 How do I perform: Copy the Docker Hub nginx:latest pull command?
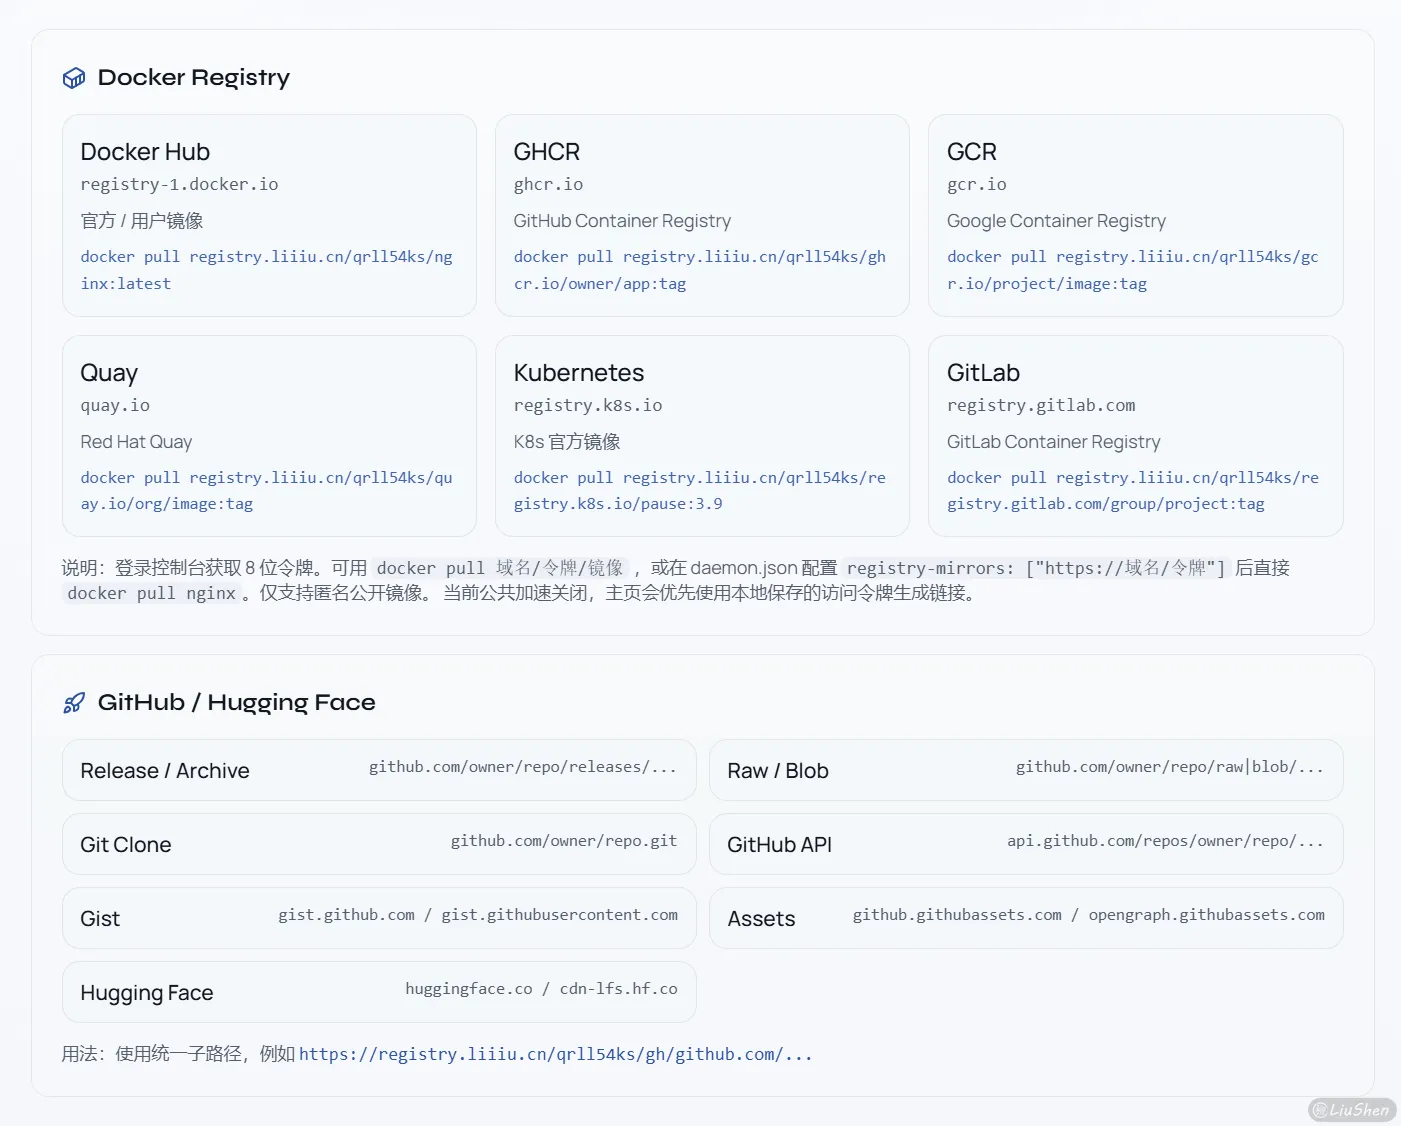pyautogui.click(x=267, y=270)
